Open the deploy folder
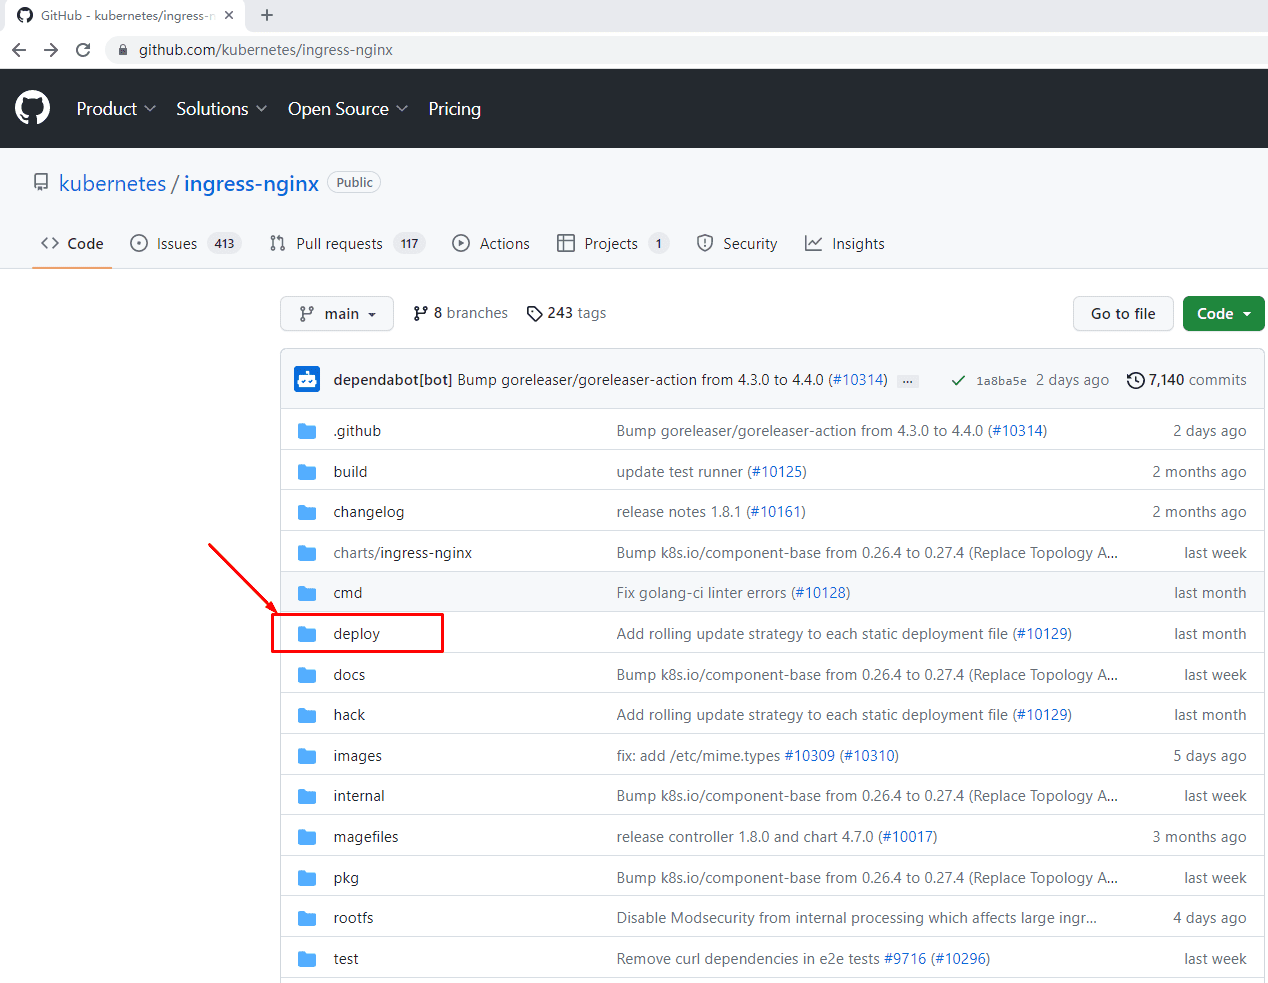The width and height of the screenshot is (1268, 983). [x=357, y=634]
